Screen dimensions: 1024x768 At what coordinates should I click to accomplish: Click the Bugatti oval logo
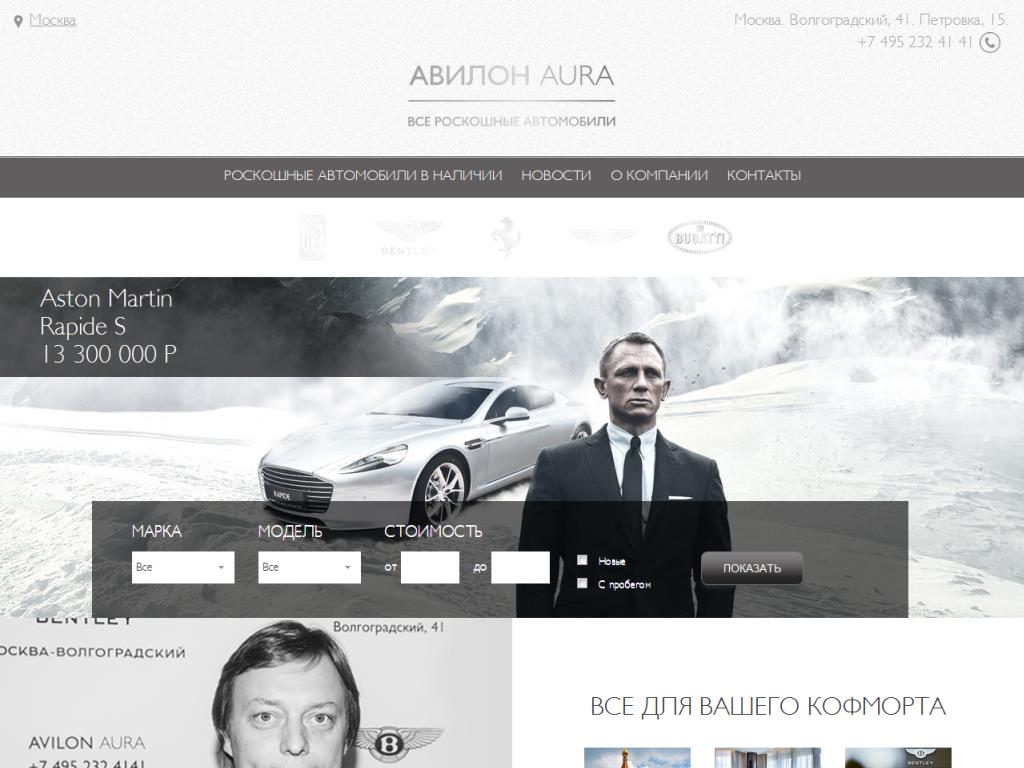(x=699, y=237)
